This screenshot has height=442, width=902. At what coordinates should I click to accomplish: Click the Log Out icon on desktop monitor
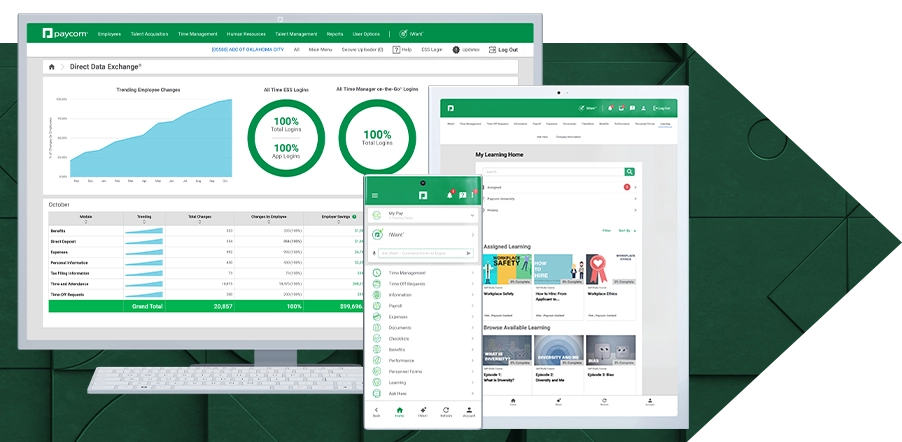click(492, 50)
